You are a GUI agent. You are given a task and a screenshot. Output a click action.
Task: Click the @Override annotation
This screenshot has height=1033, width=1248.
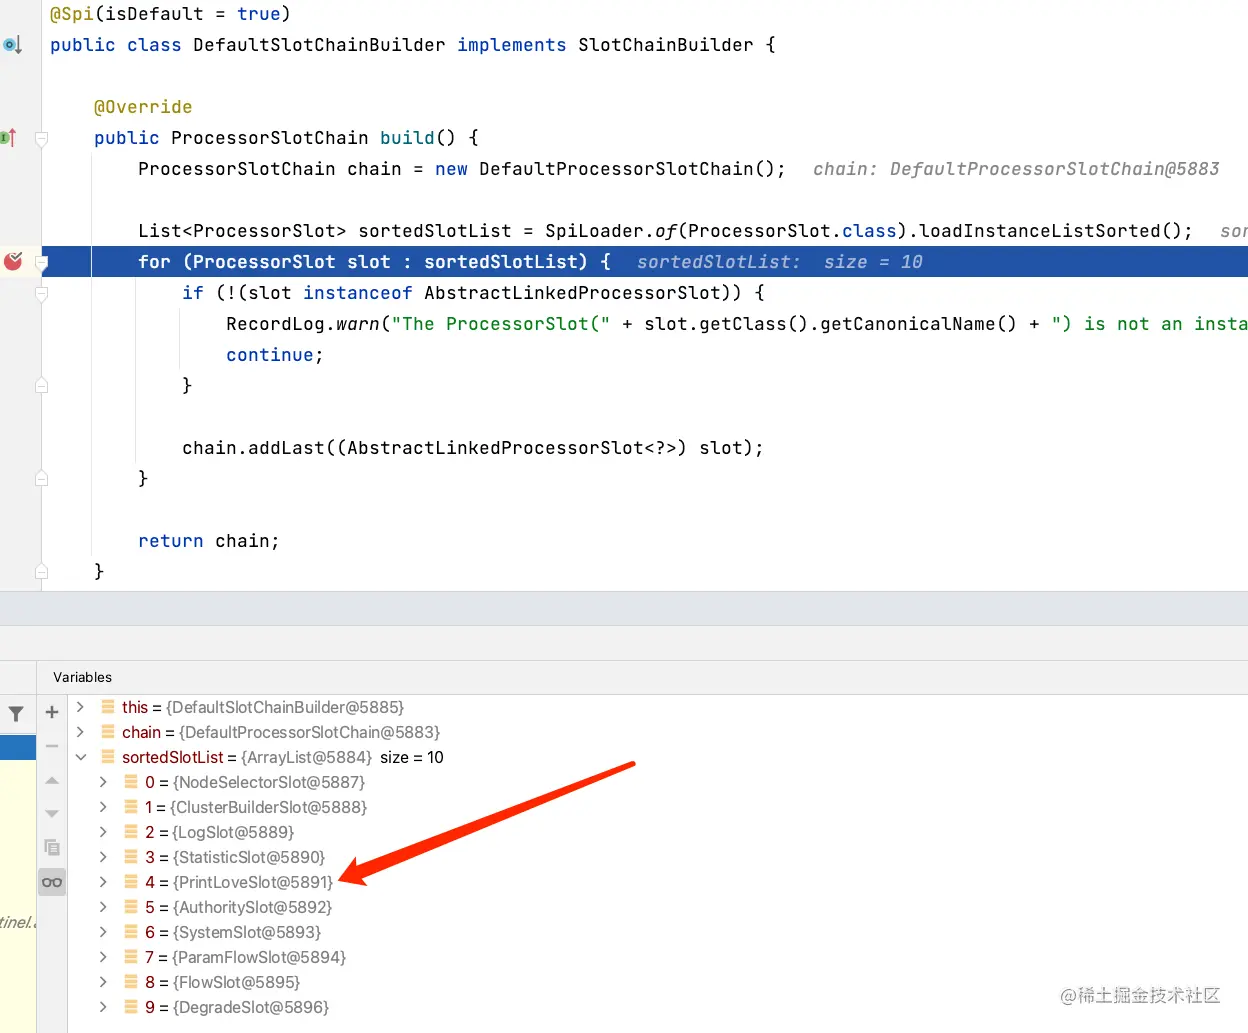143,107
